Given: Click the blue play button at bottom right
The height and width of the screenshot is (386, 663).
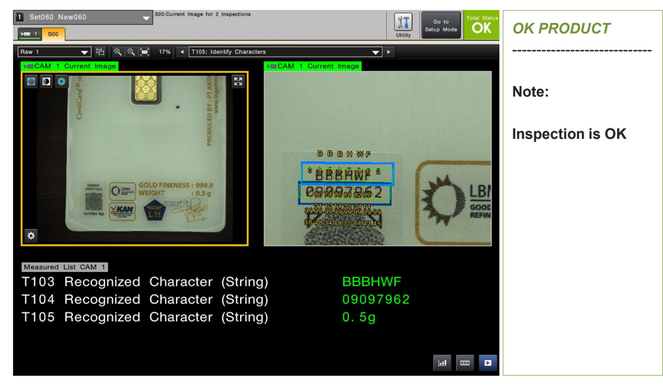Looking at the screenshot, I should tap(488, 363).
